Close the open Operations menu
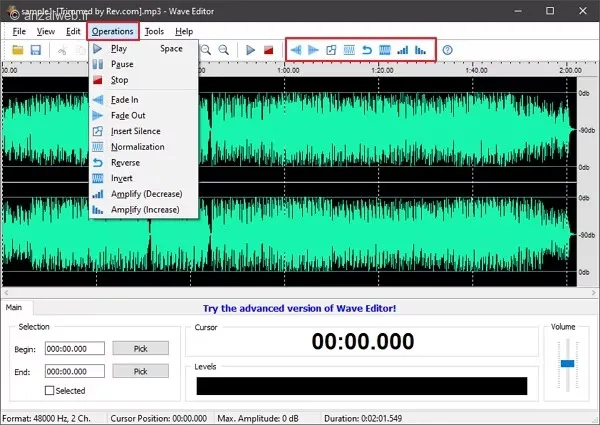This screenshot has height=425, width=600. tap(112, 31)
